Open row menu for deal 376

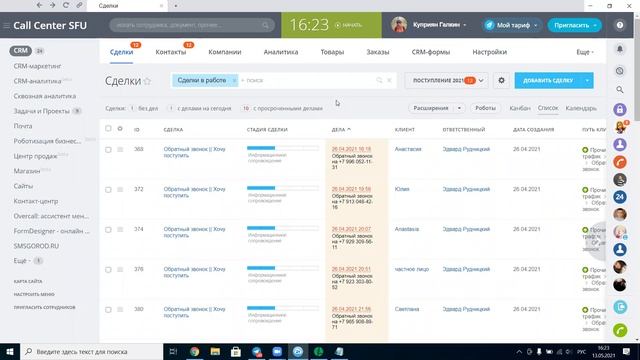coord(120,270)
